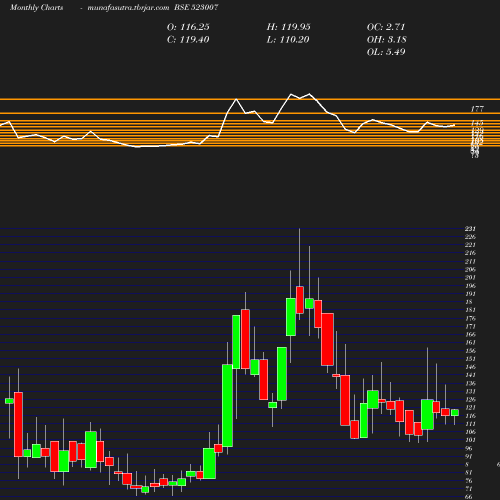This screenshot has width=500, height=500.
Task: Select the open value "O: 116.25"
Action: [x=188, y=27]
